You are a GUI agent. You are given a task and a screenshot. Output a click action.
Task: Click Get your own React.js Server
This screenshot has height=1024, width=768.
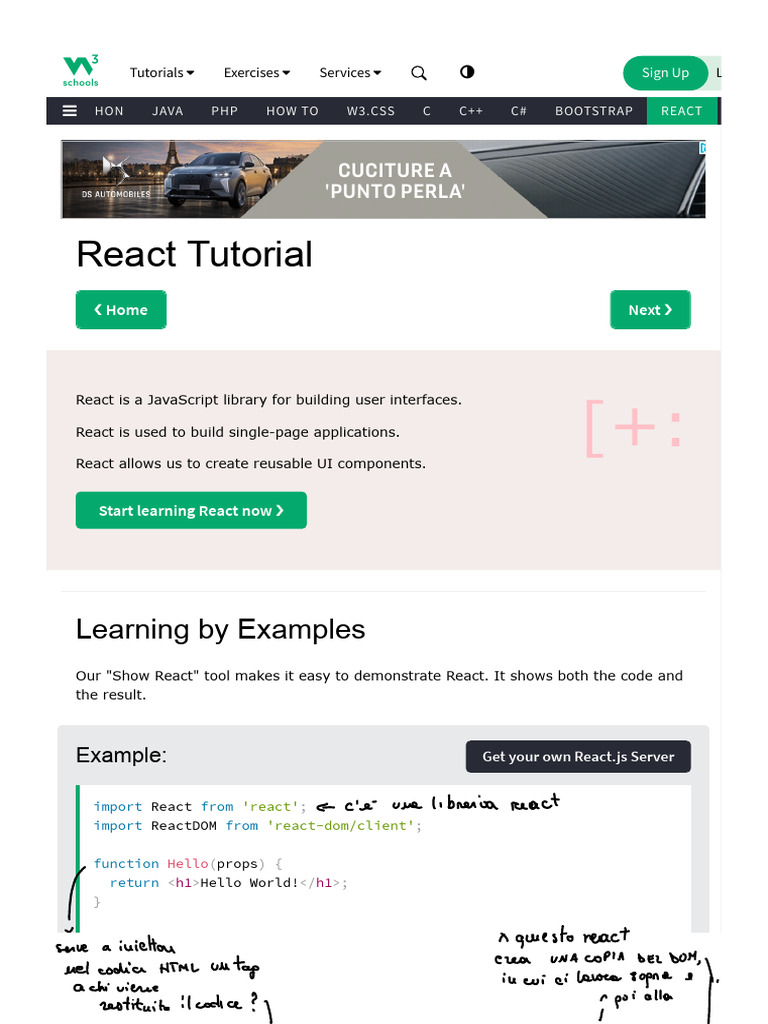[x=578, y=756]
